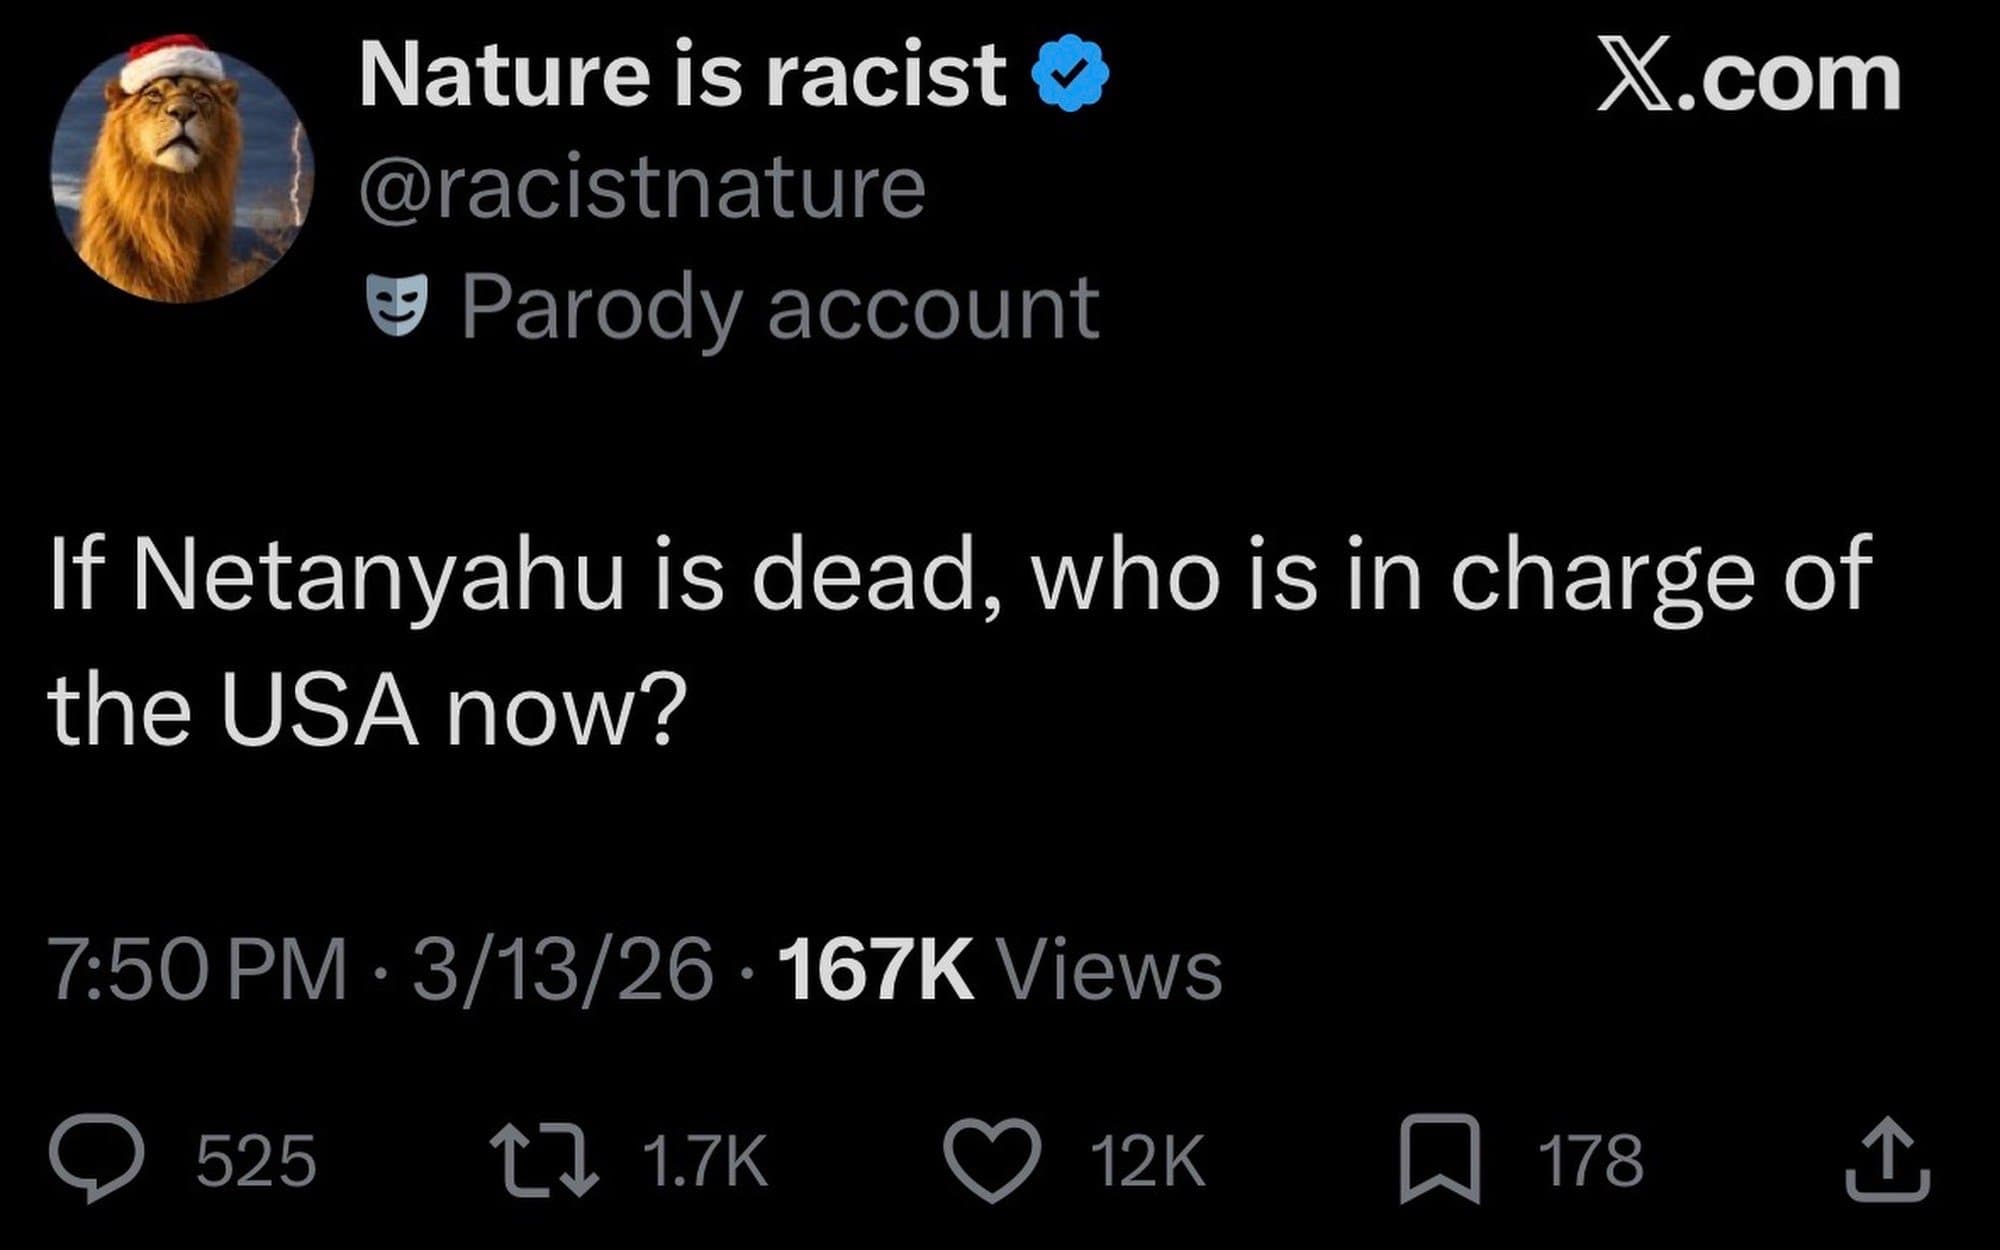The height and width of the screenshot is (1250, 2000).
Task: Click the tweet text about Netanyahu
Action: click(960, 640)
